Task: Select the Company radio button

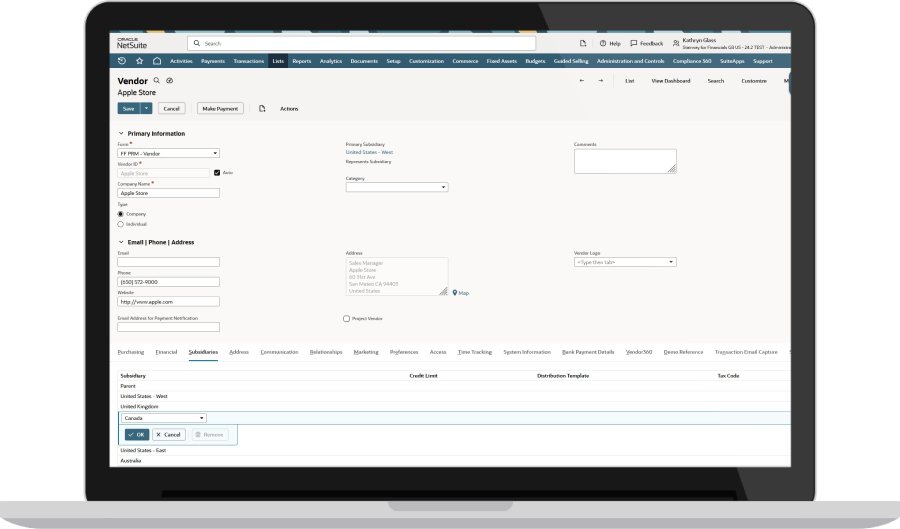Action: 121,214
